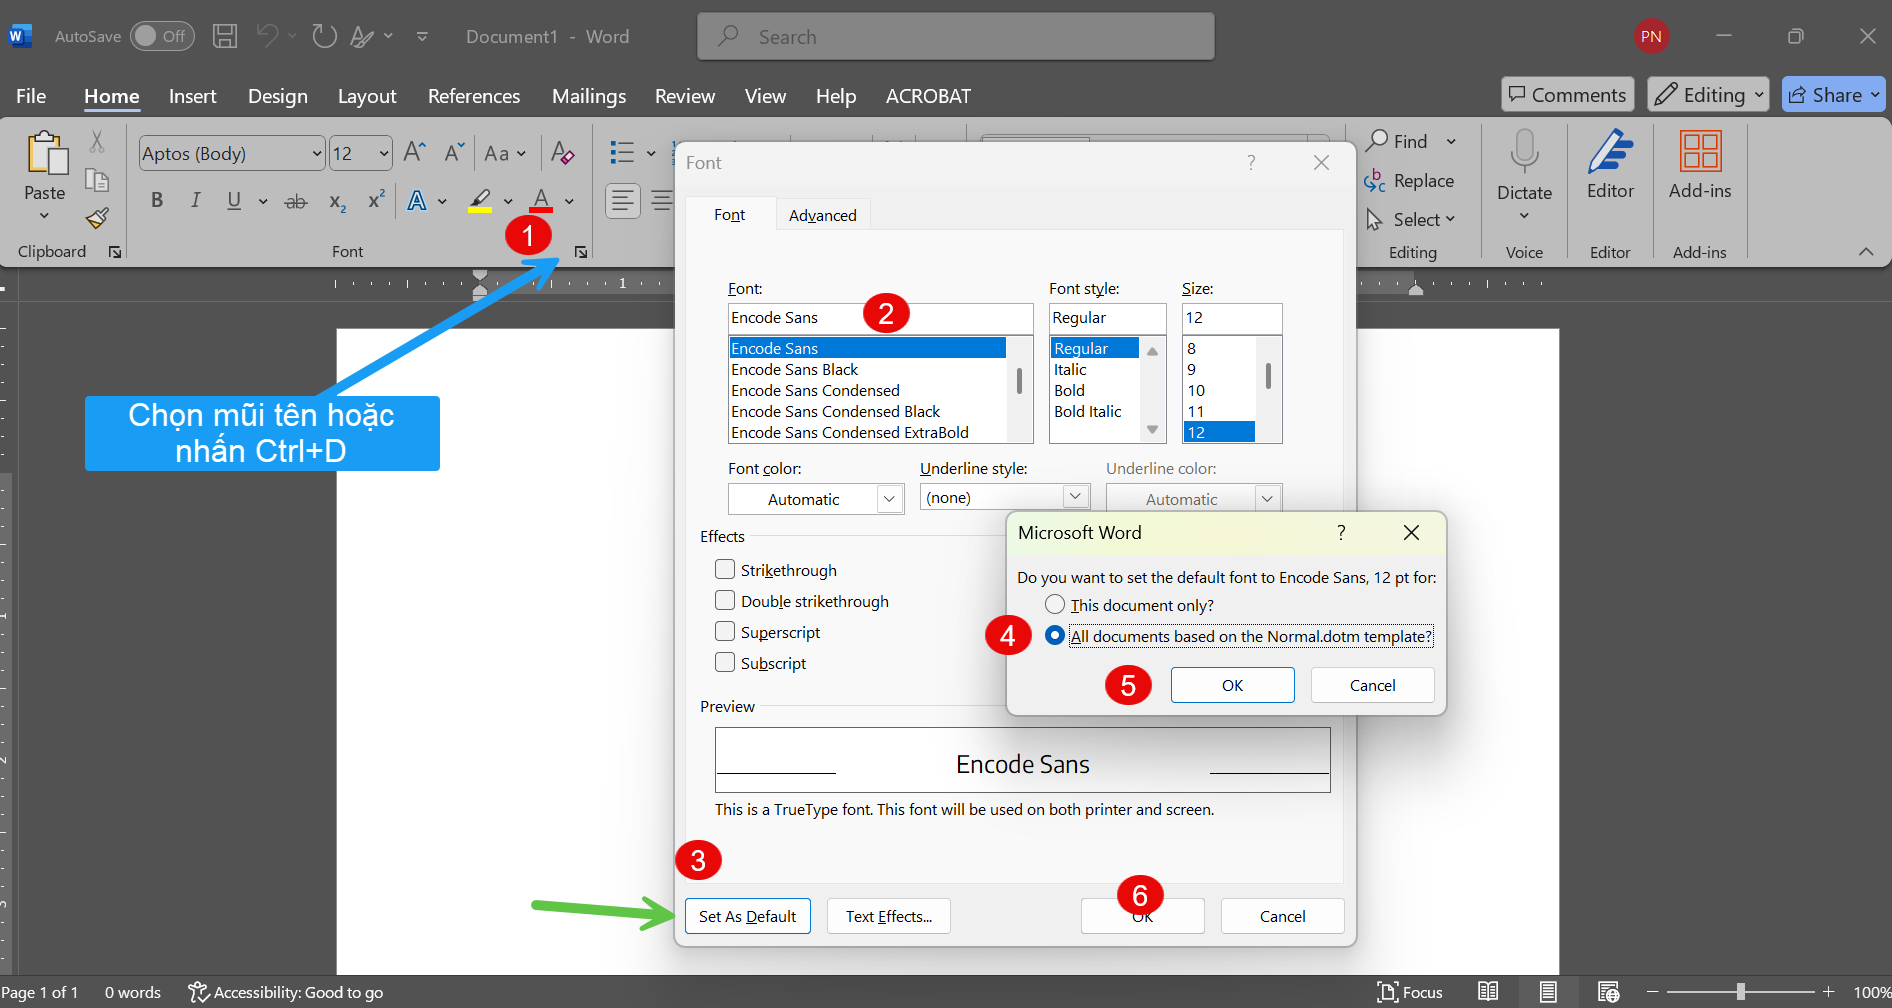Align text left

623,200
